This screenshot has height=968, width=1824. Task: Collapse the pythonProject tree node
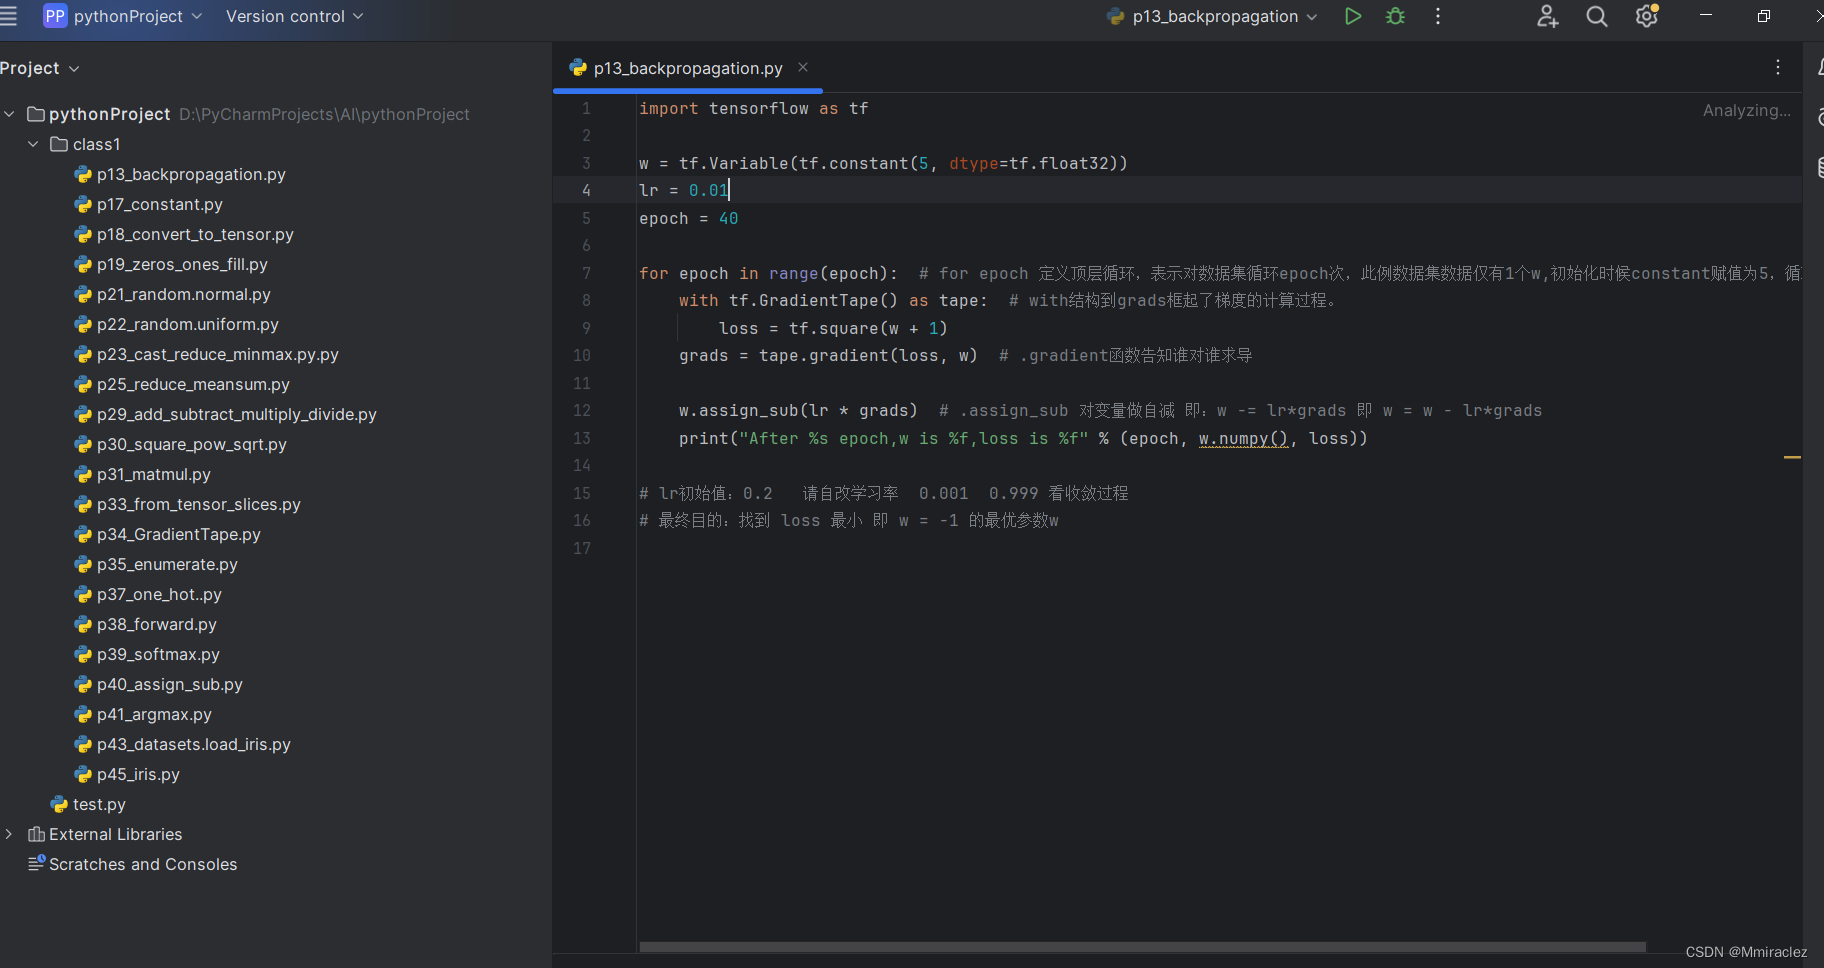(x=9, y=114)
